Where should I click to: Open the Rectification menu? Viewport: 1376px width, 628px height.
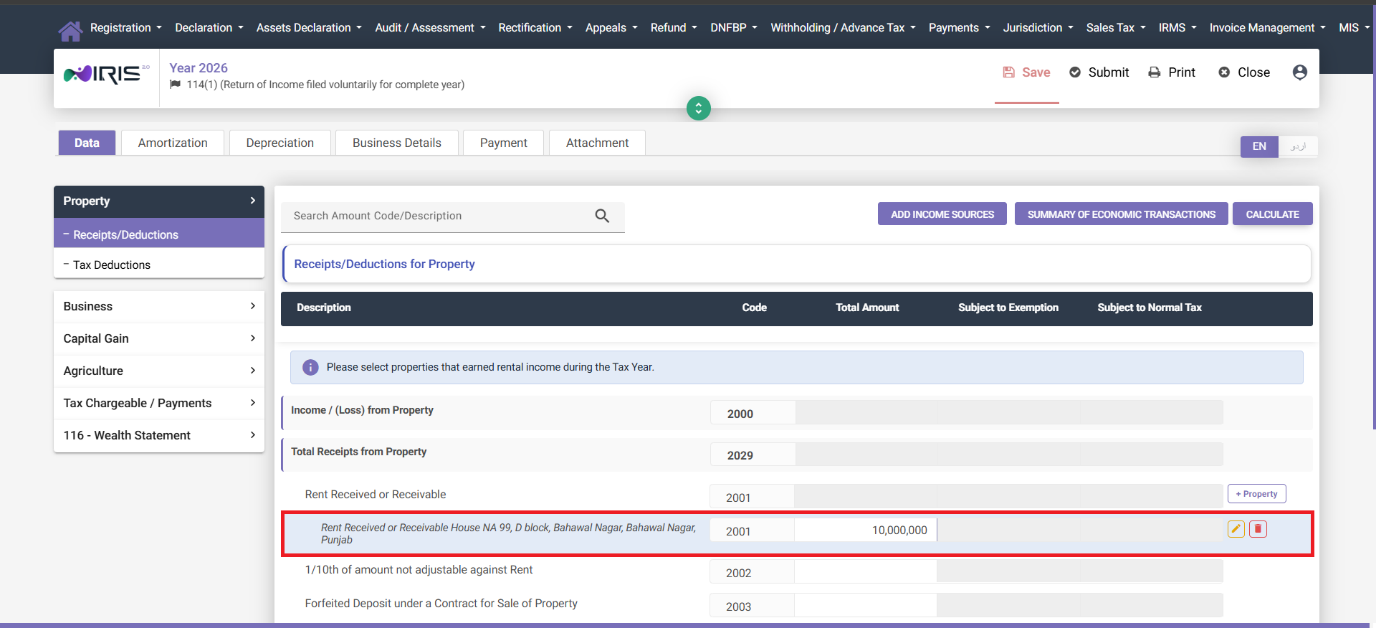[535, 28]
